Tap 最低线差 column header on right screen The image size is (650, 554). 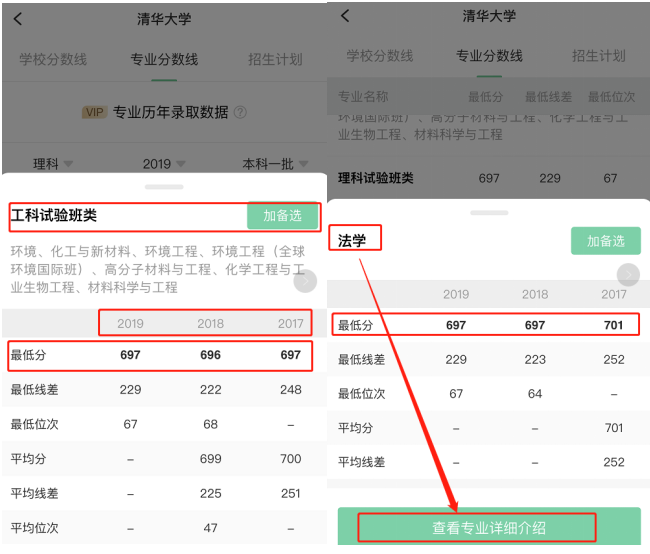tap(548, 97)
